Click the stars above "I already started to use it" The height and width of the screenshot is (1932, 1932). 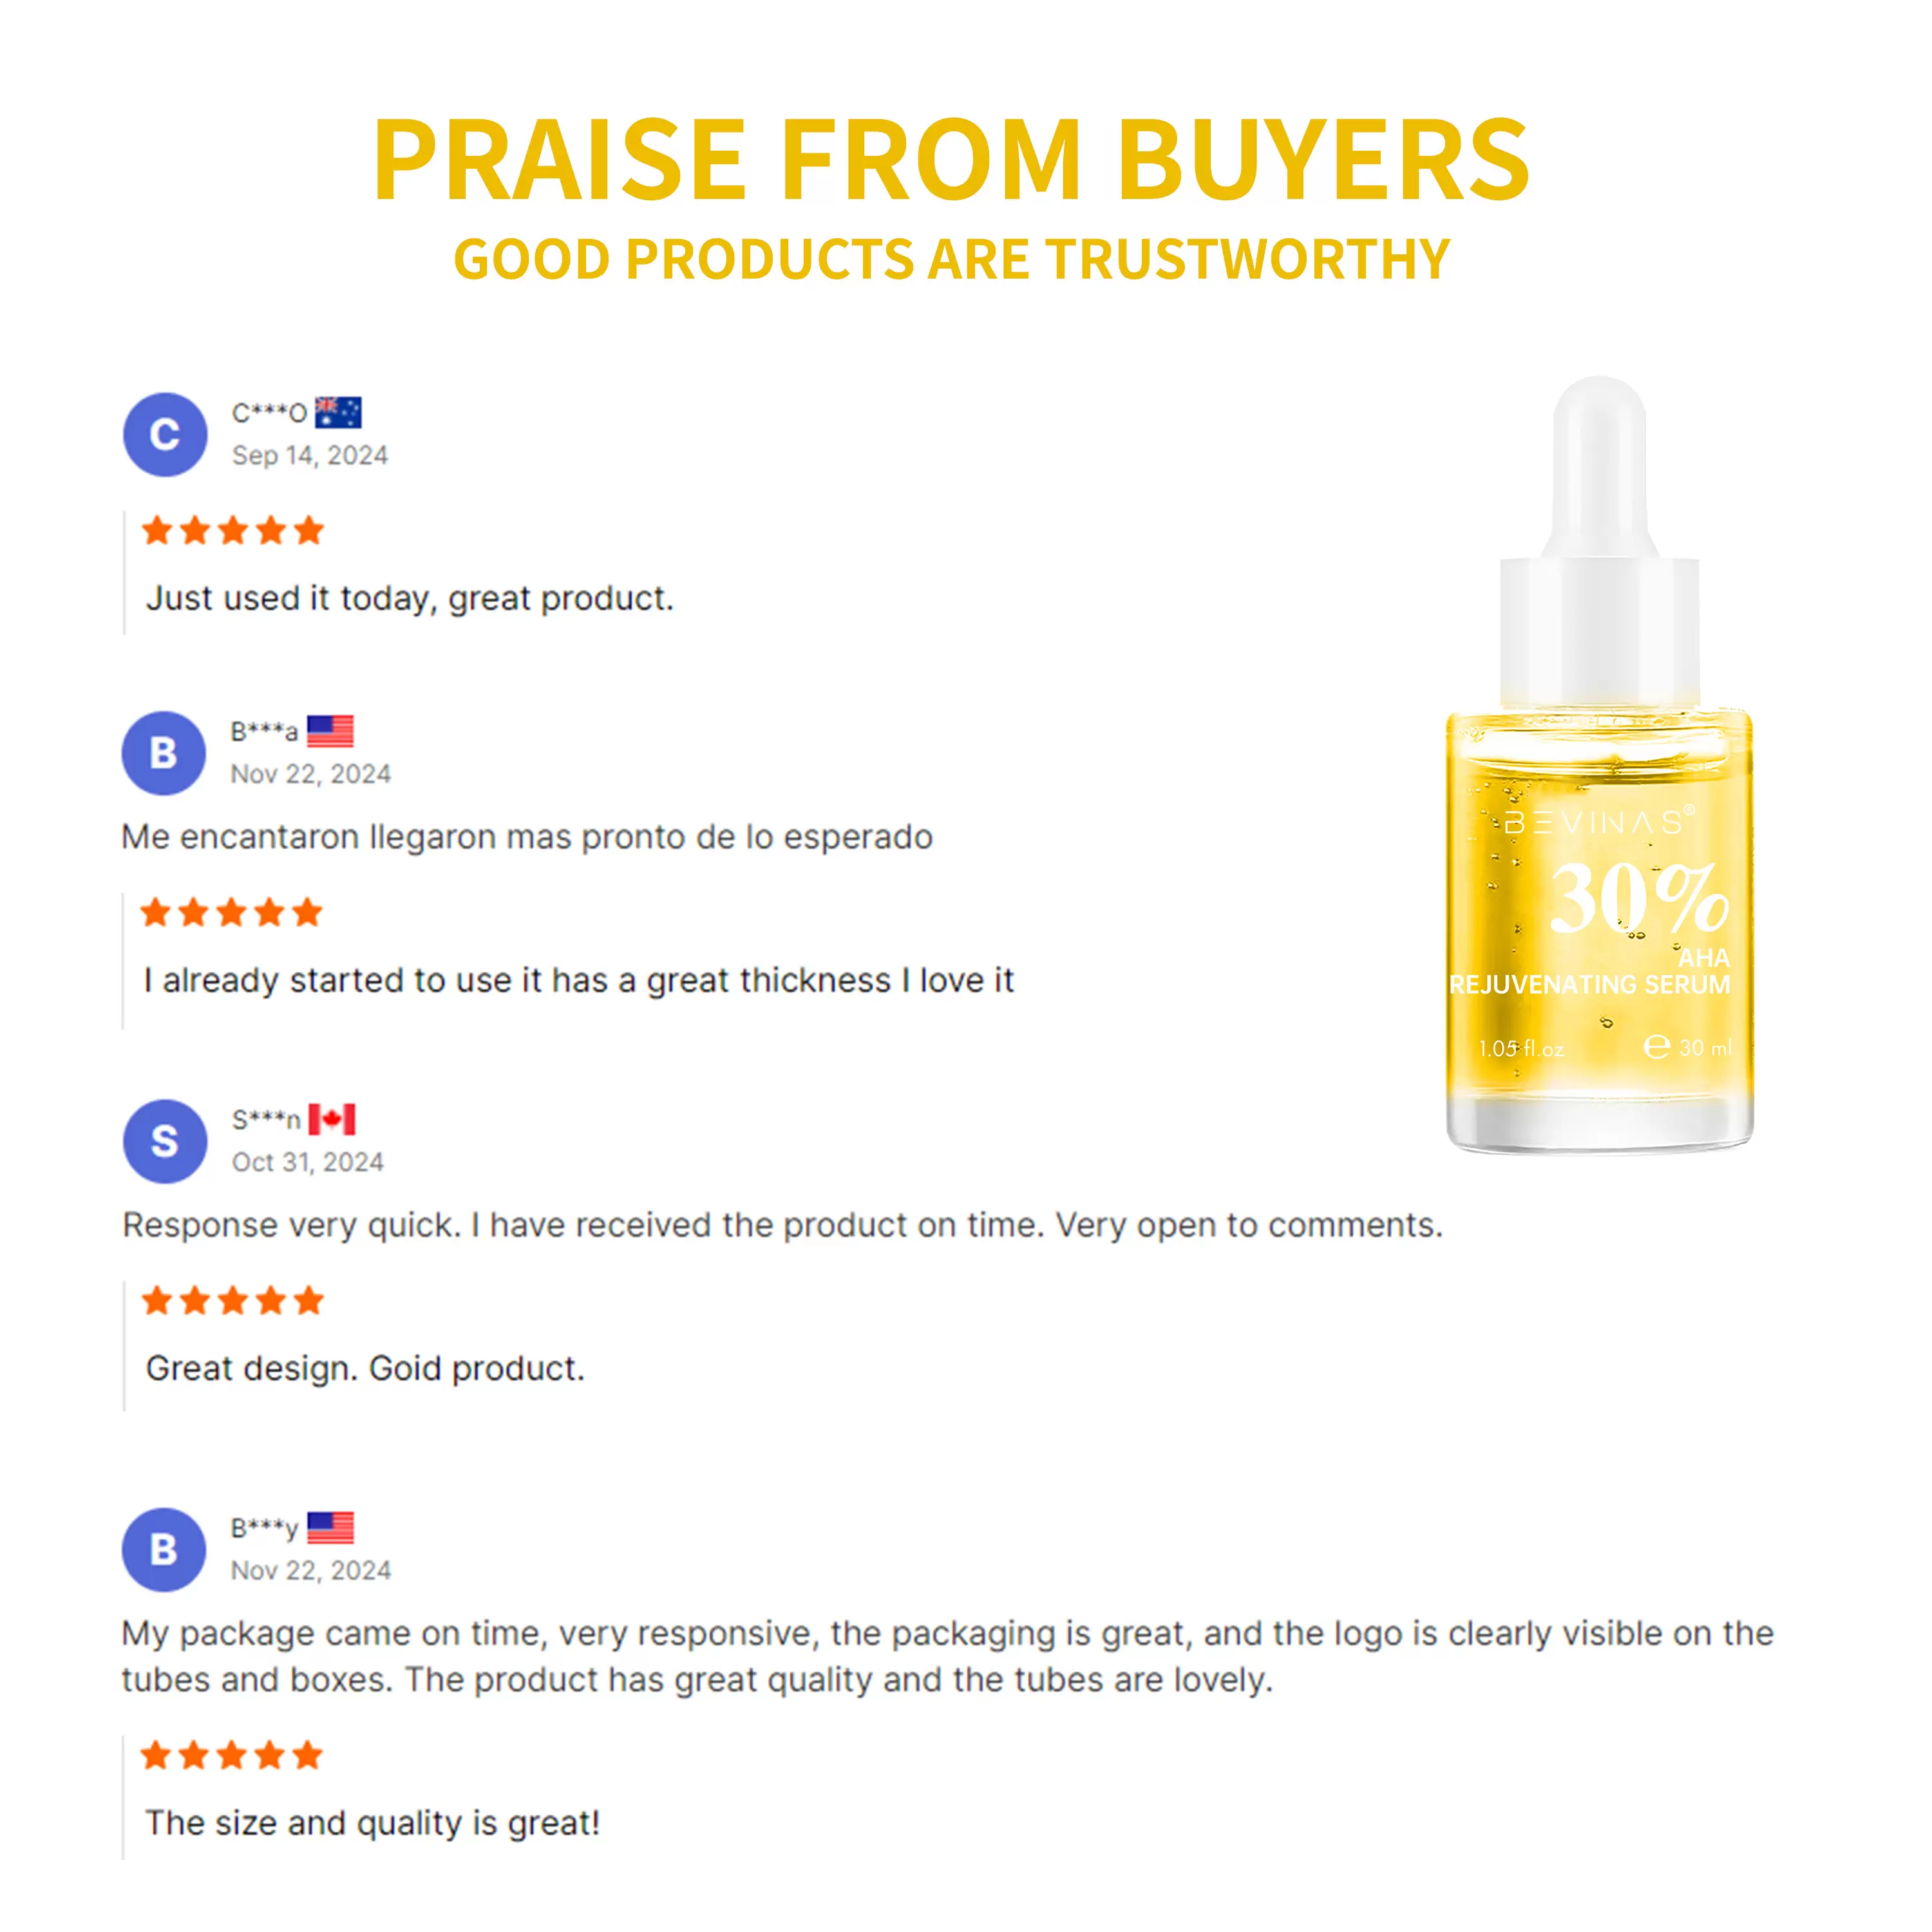[231, 913]
